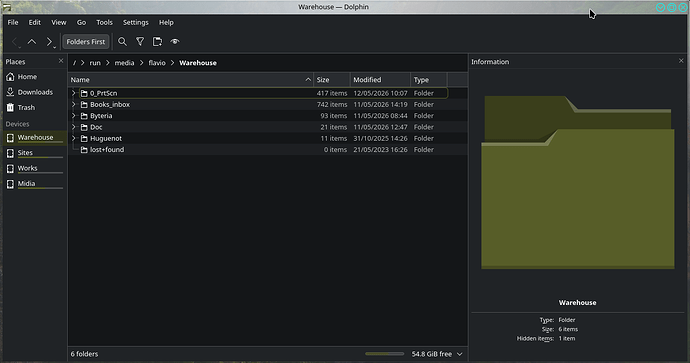Screen dimensions: 690x363
Task: Open the Settings menu
Action: (136, 22)
